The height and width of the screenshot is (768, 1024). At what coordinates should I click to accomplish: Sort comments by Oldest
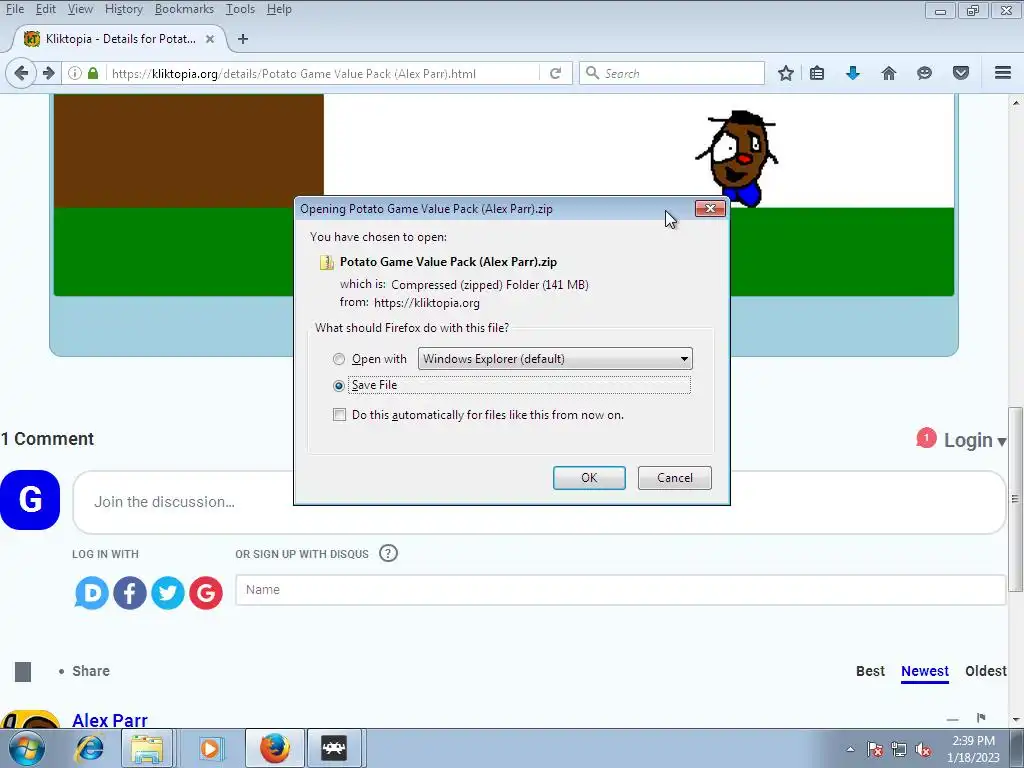pos(986,671)
